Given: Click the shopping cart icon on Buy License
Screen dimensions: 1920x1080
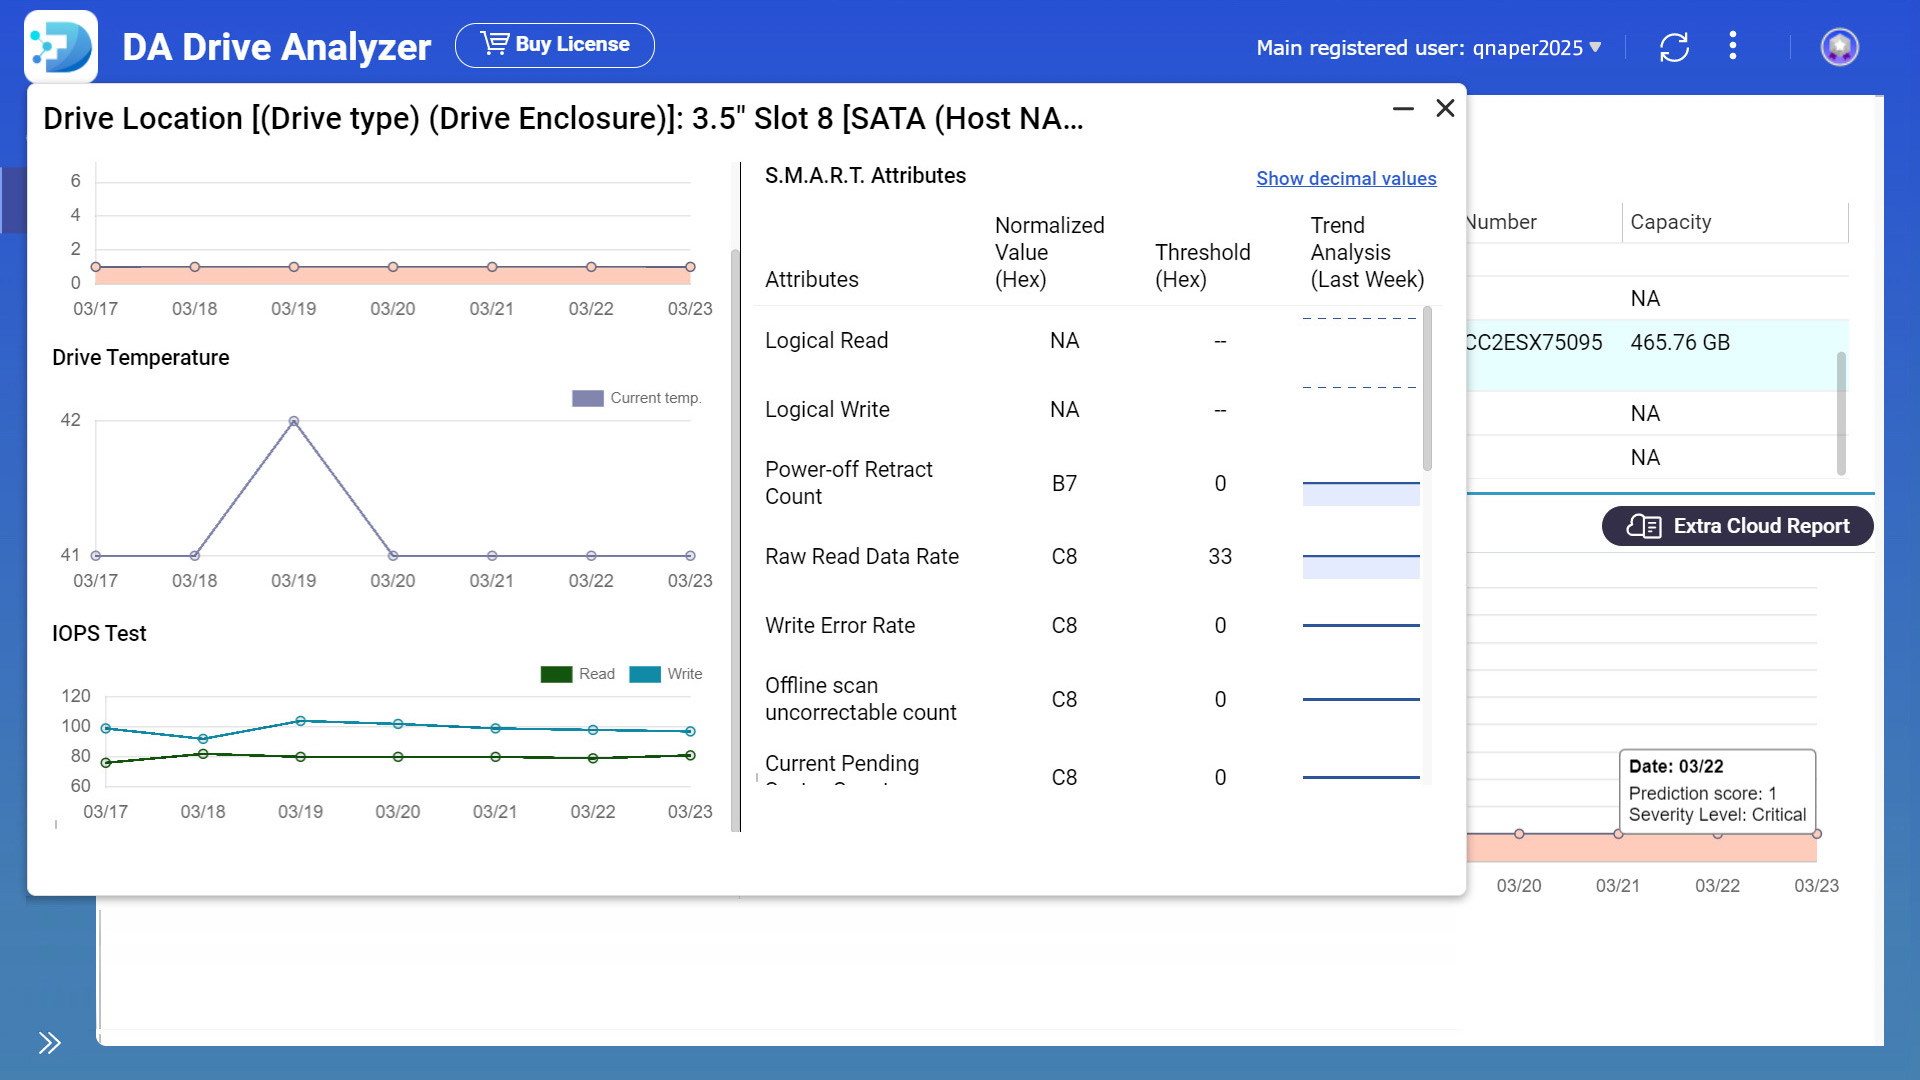Looking at the screenshot, I should pos(494,44).
